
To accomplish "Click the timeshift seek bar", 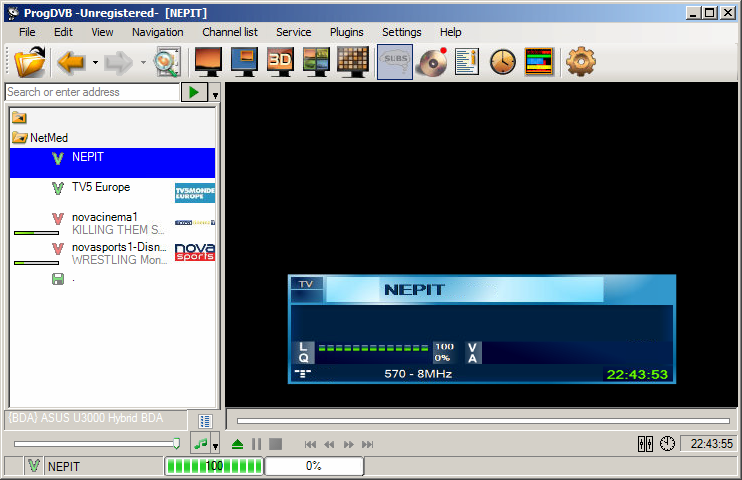I will [483, 420].
